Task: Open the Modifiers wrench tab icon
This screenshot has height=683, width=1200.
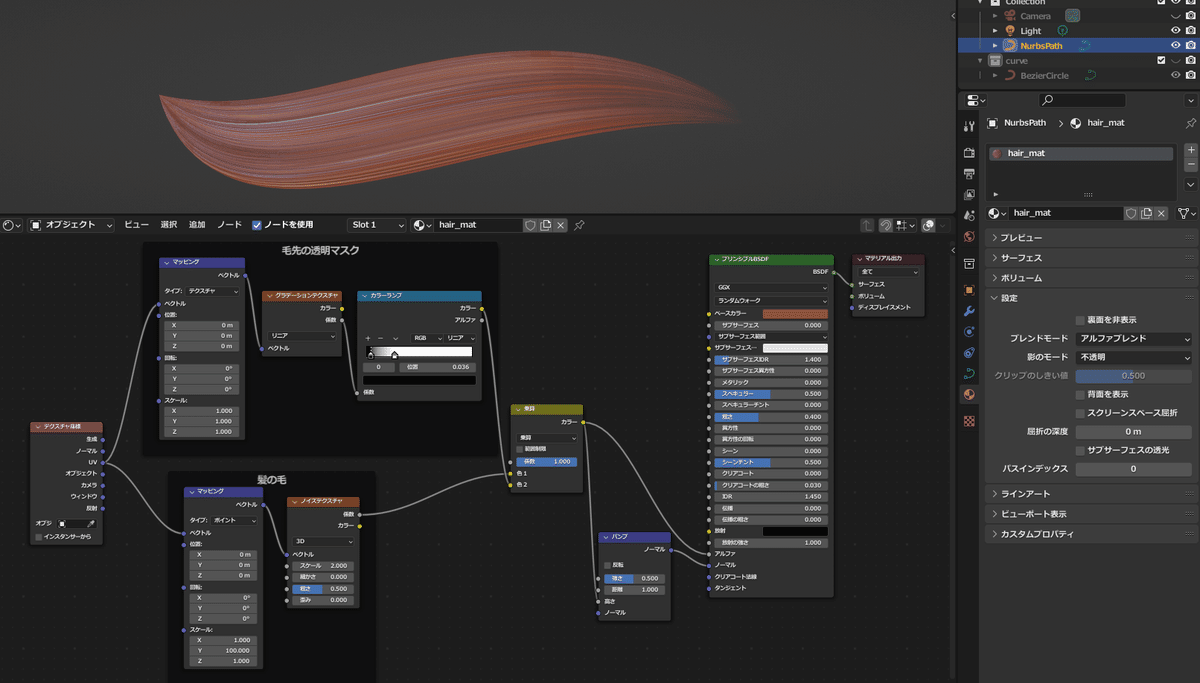Action: point(968,311)
